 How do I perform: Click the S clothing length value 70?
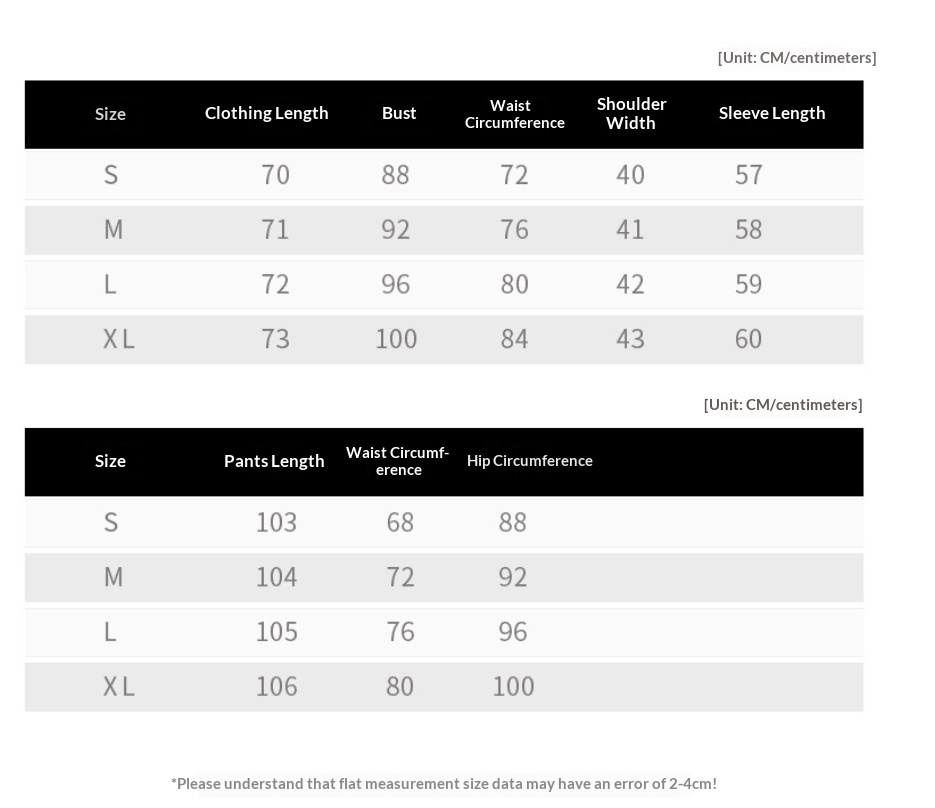(x=275, y=175)
